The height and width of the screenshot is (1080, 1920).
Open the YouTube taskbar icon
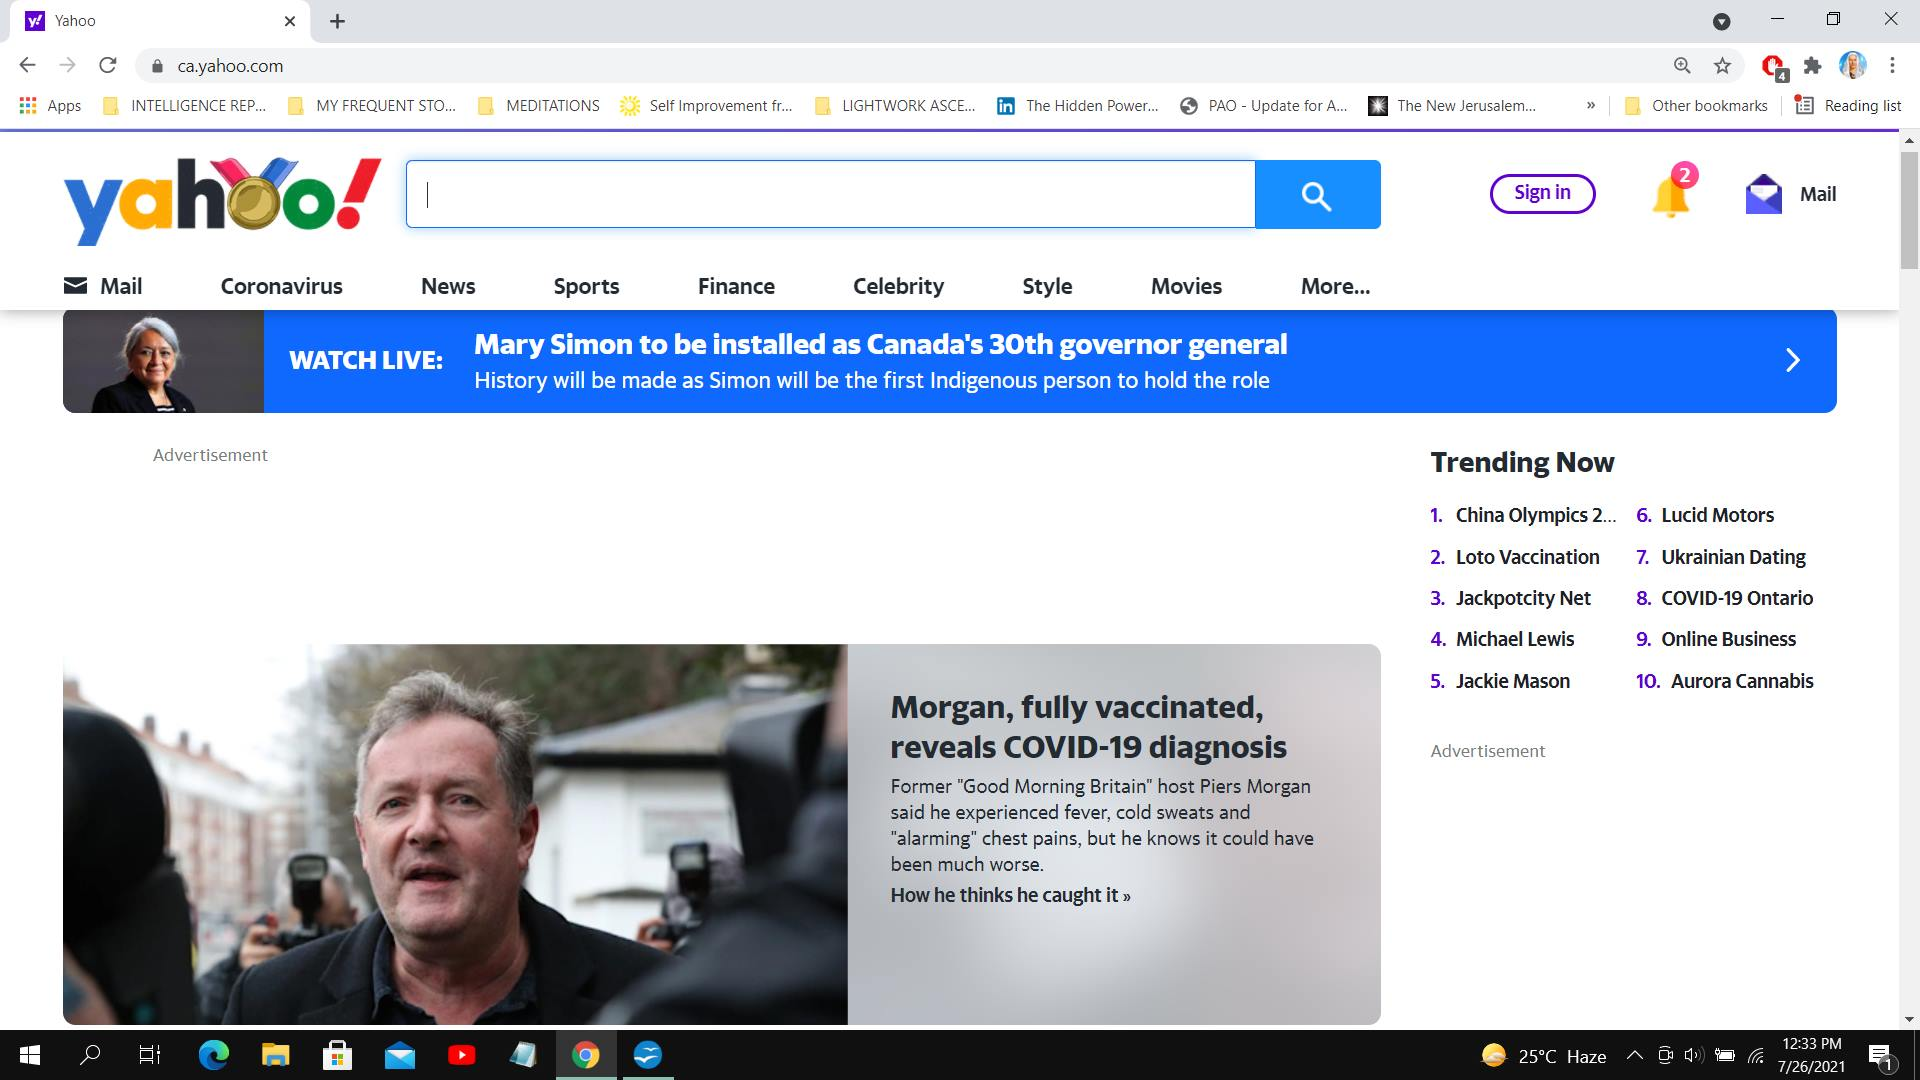coord(461,1055)
